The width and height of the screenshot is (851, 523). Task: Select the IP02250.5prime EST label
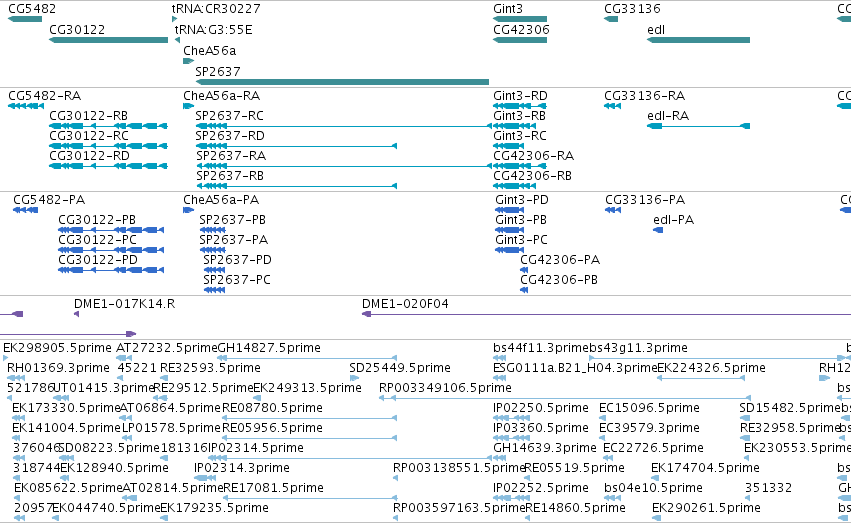[541, 409]
